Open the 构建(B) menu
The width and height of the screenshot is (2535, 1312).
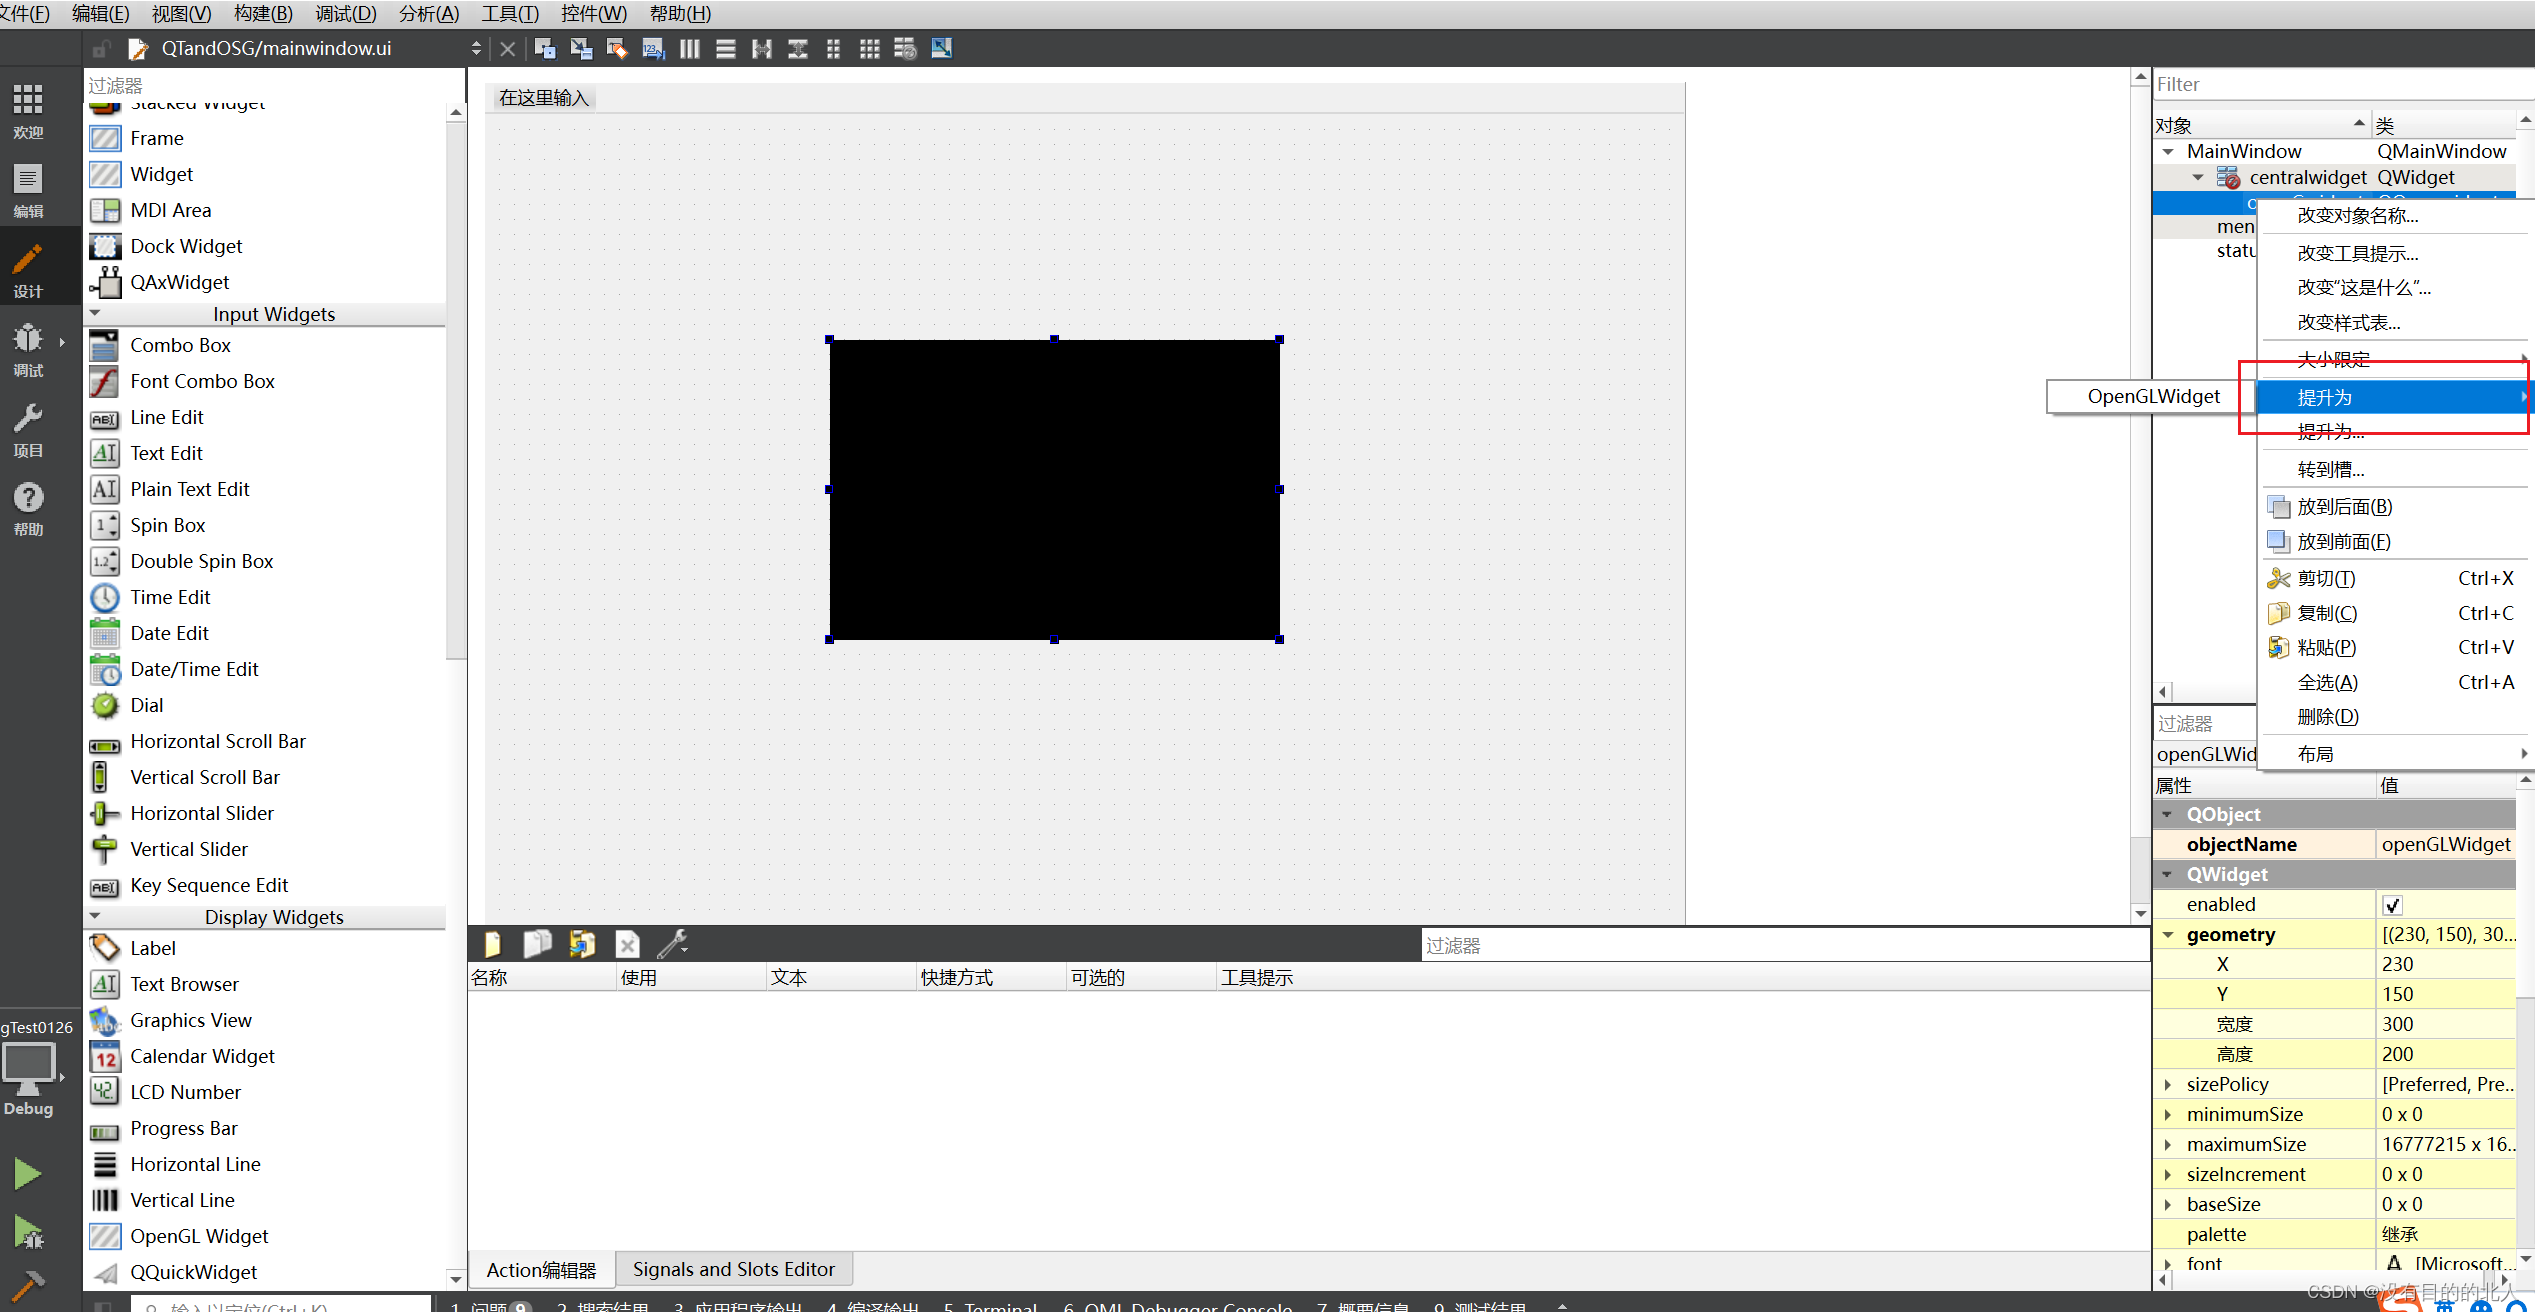(x=263, y=14)
